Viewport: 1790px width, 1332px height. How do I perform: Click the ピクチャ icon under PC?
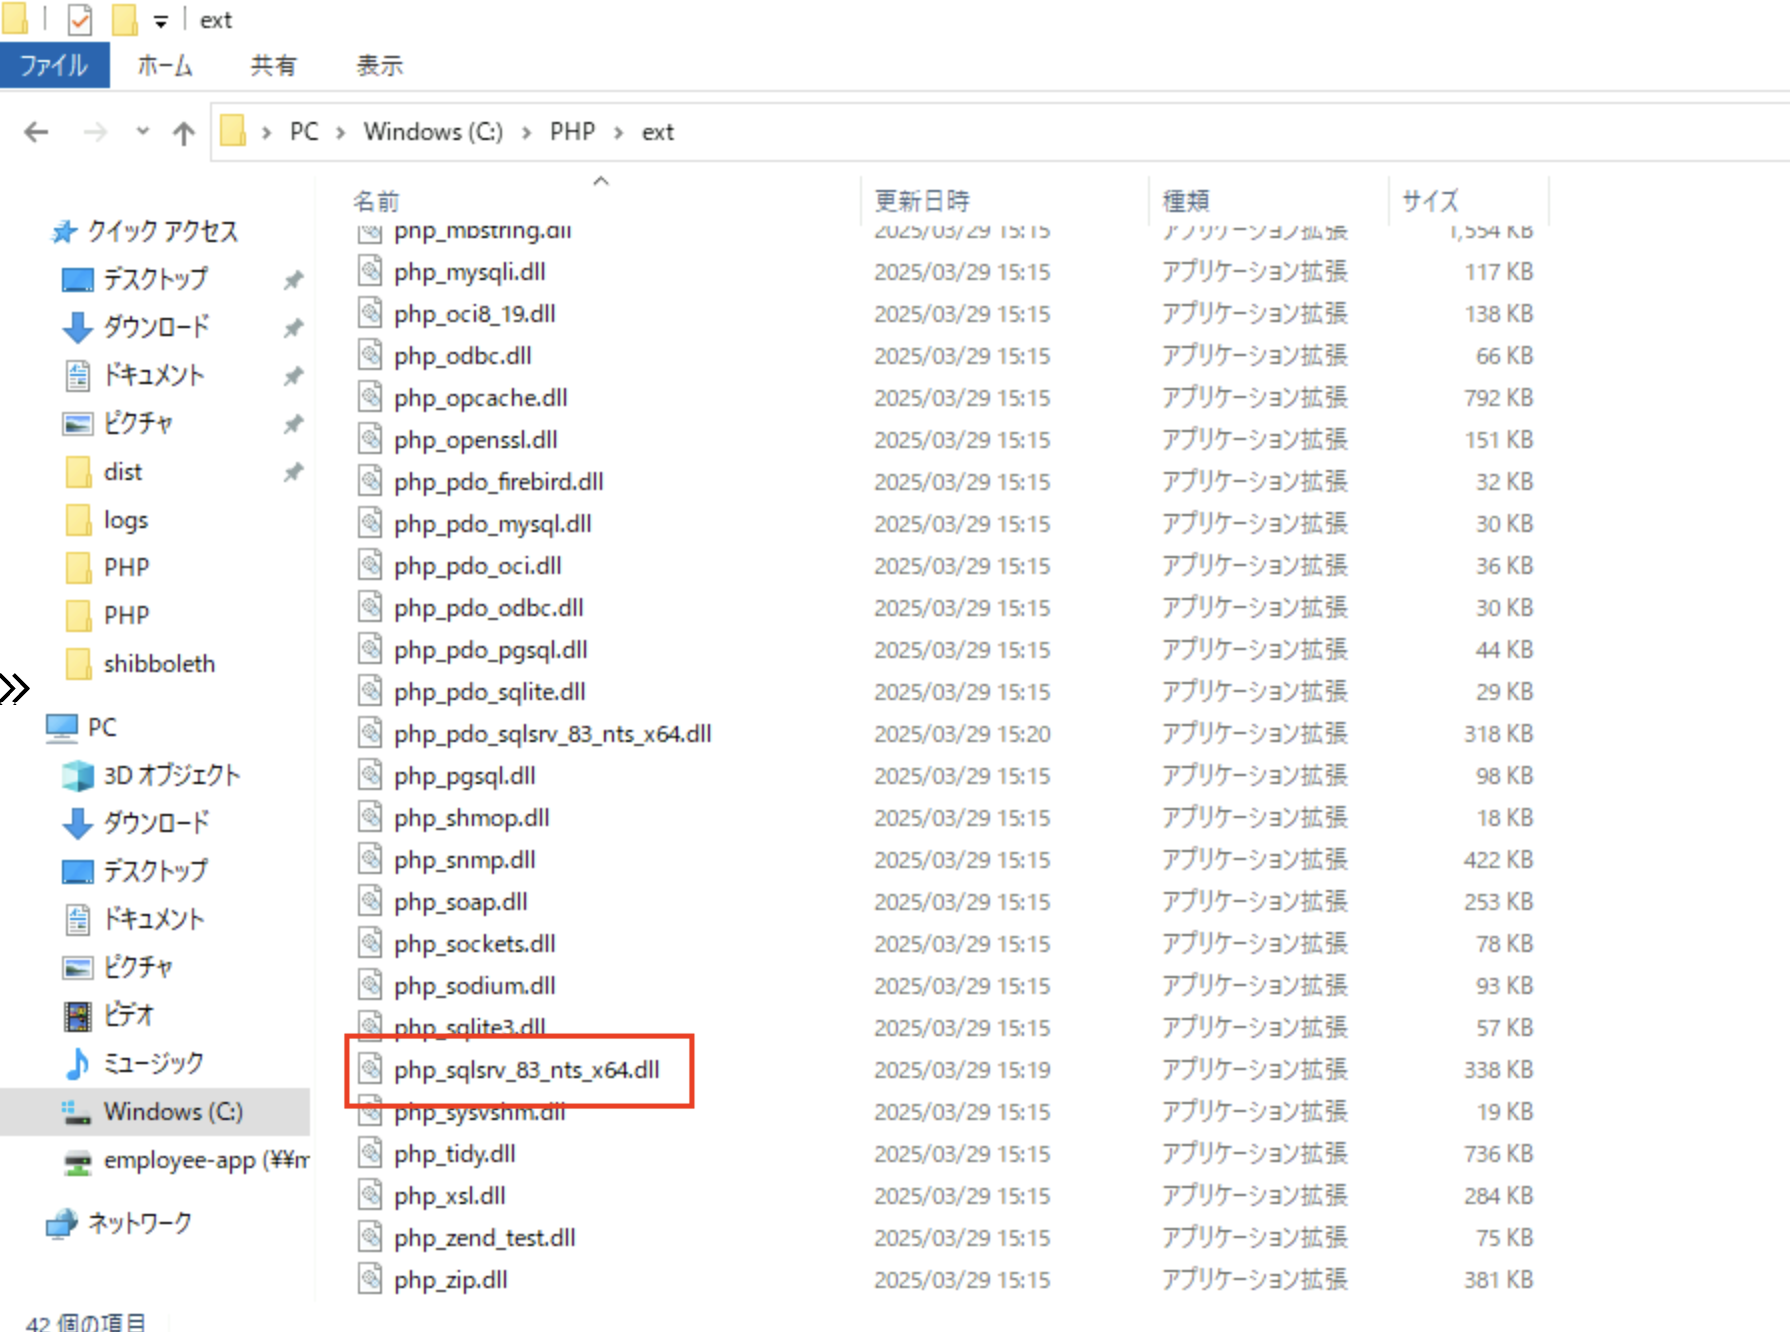(78, 967)
